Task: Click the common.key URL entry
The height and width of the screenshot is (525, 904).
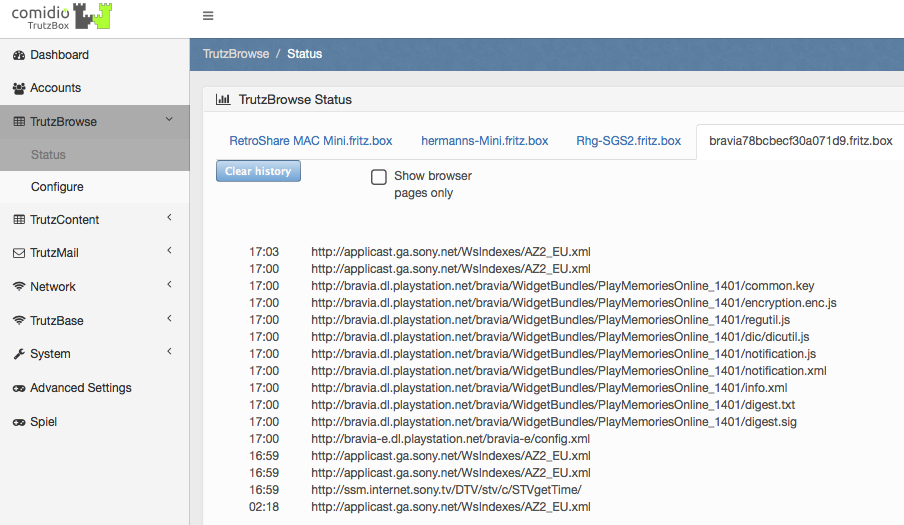Action: pos(563,286)
